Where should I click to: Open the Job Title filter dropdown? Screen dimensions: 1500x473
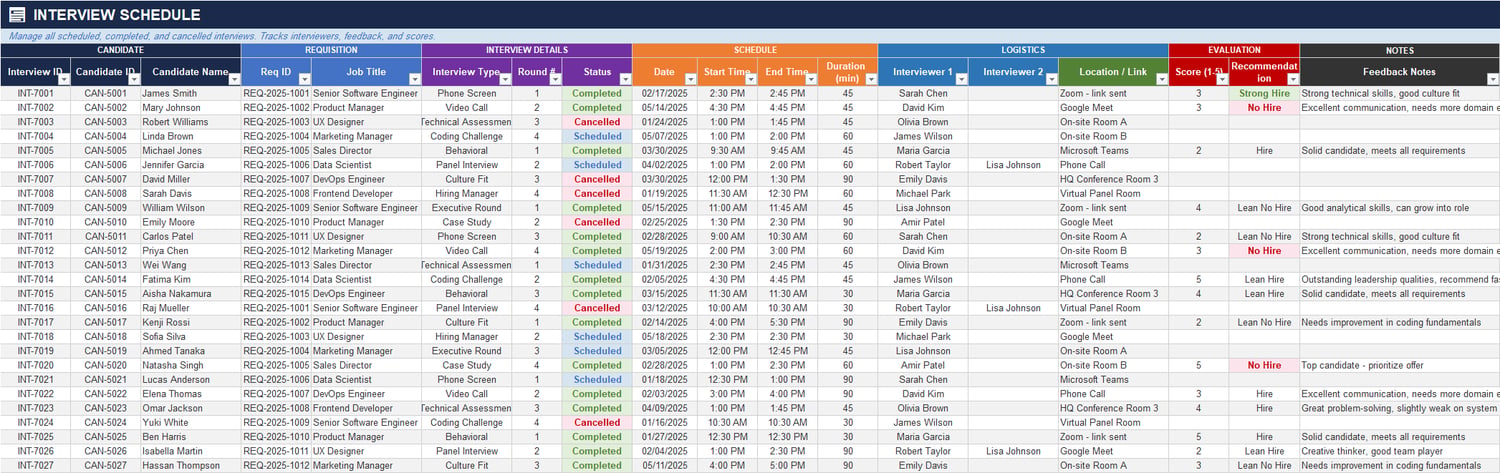click(x=414, y=79)
